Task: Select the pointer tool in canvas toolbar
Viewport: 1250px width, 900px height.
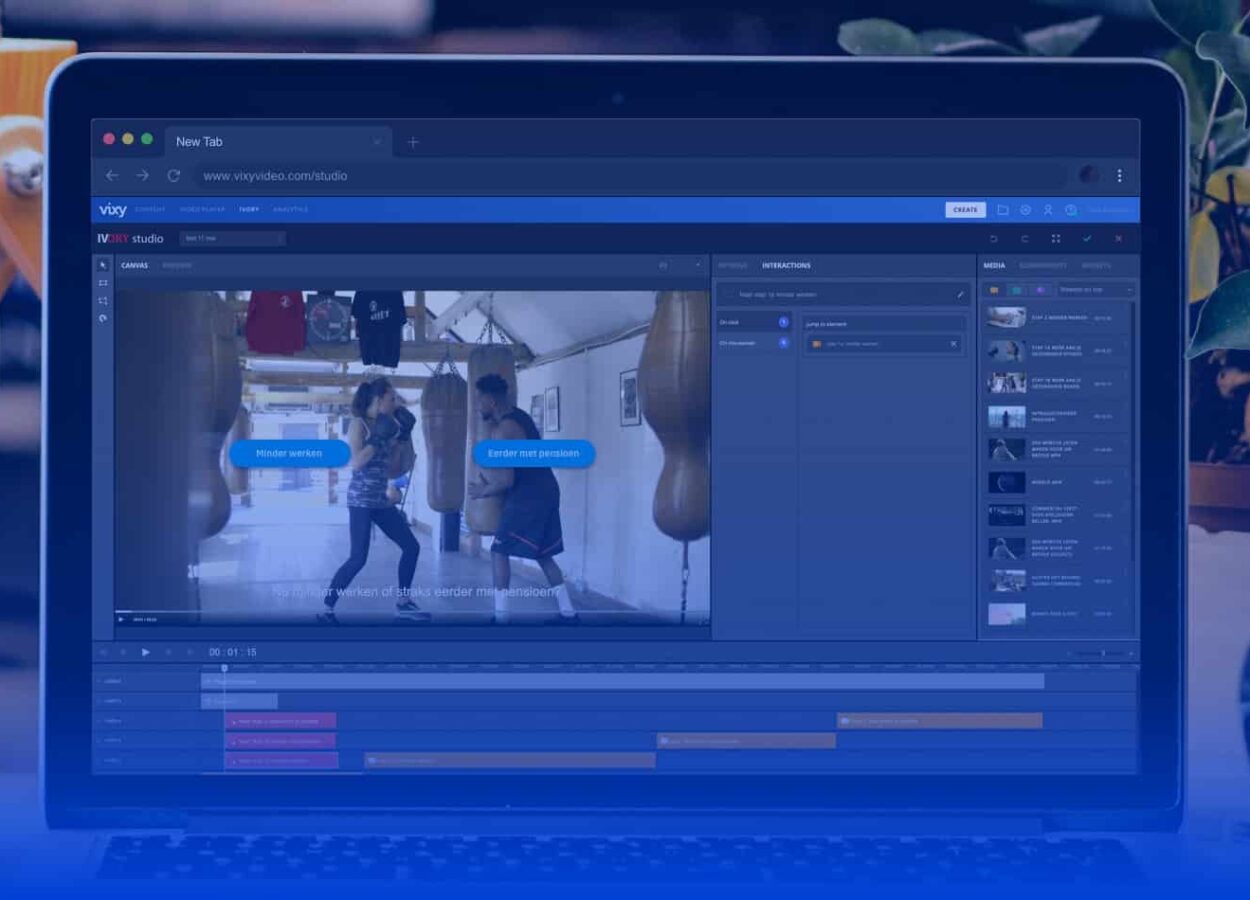Action: click(x=103, y=265)
